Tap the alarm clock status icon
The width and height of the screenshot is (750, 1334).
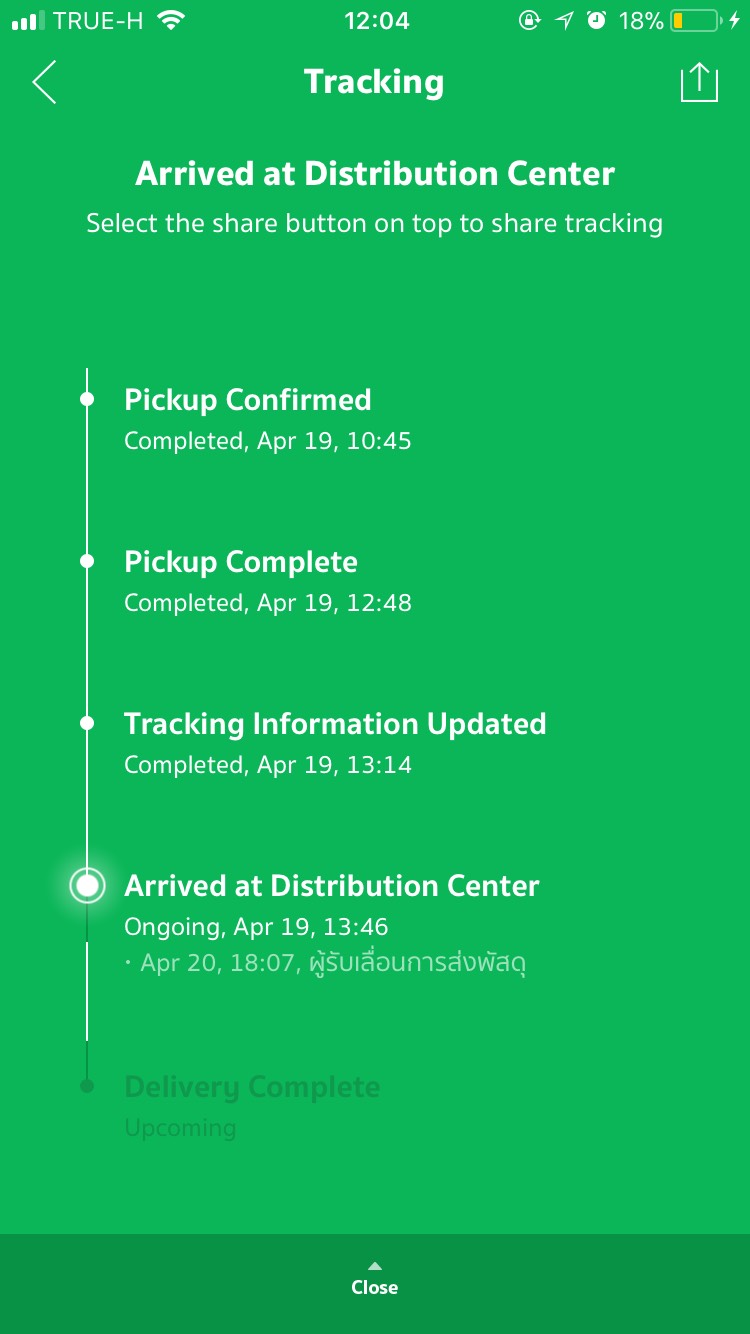tap(597, 21)
